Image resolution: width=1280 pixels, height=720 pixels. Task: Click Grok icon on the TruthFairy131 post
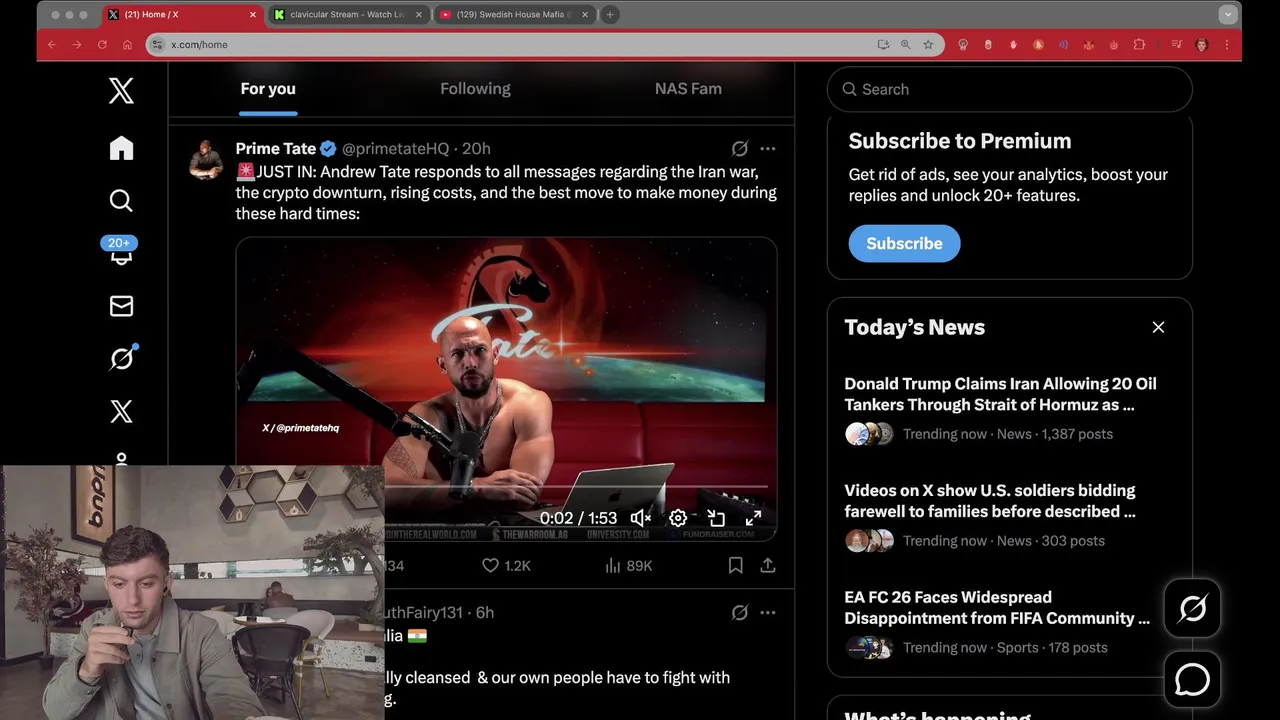click(740, 612)
